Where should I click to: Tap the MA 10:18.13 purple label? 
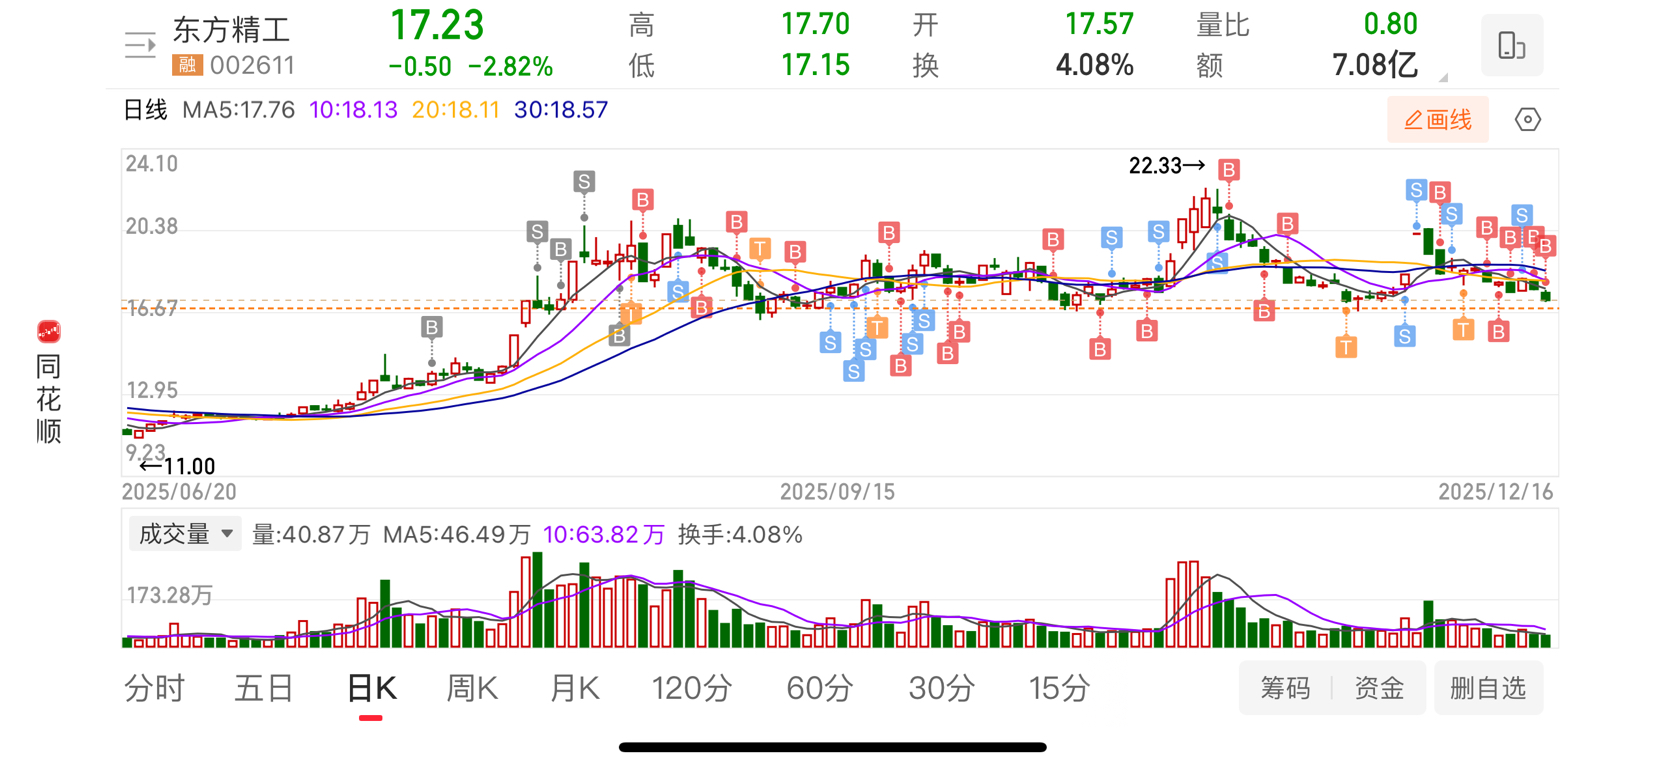(x=353, y=110)
